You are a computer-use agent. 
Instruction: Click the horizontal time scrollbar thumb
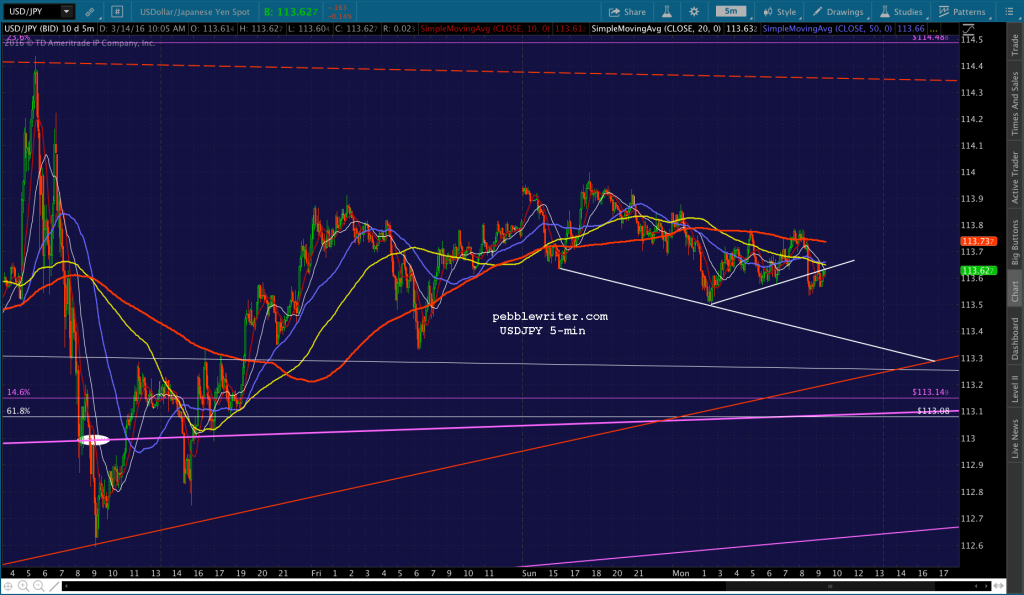click(829, 586)
